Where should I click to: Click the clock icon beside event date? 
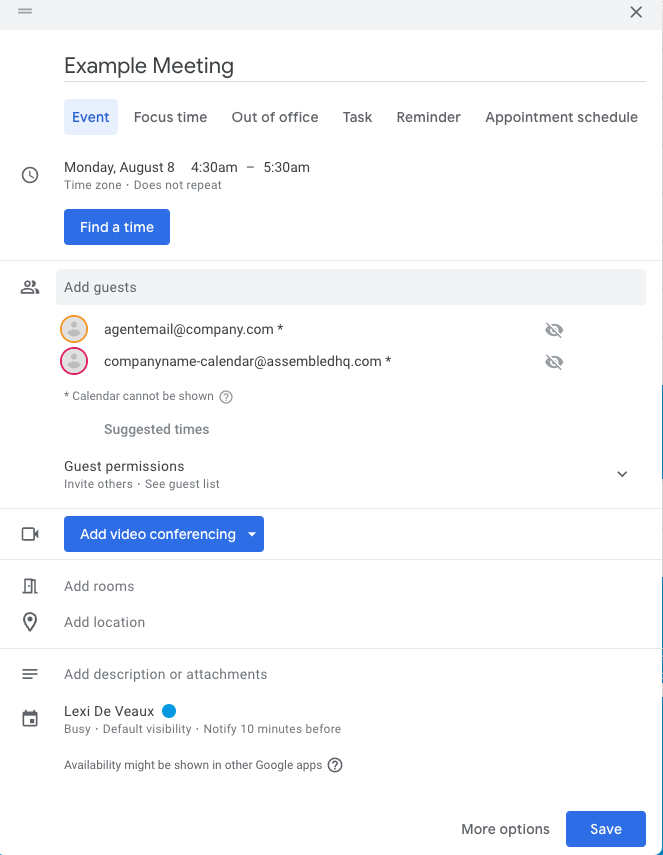pyautogui.click(x=30, y=175)
